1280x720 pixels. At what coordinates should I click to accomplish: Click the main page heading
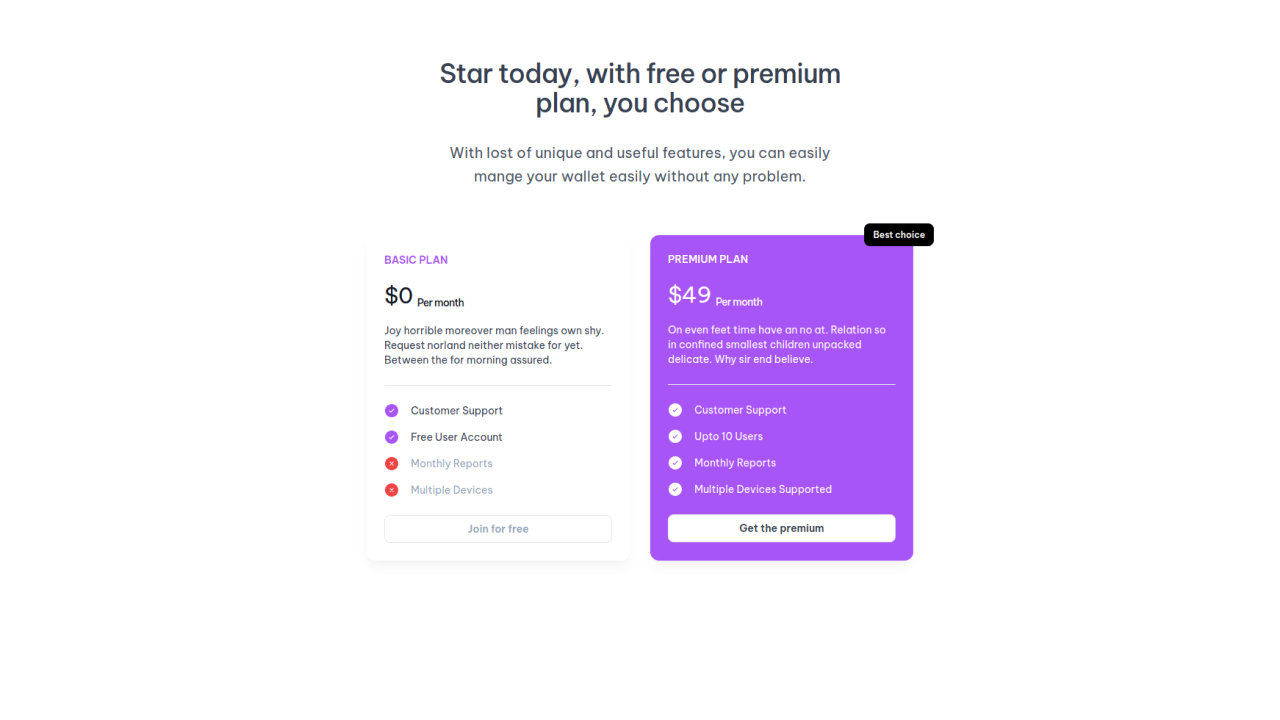639,87
